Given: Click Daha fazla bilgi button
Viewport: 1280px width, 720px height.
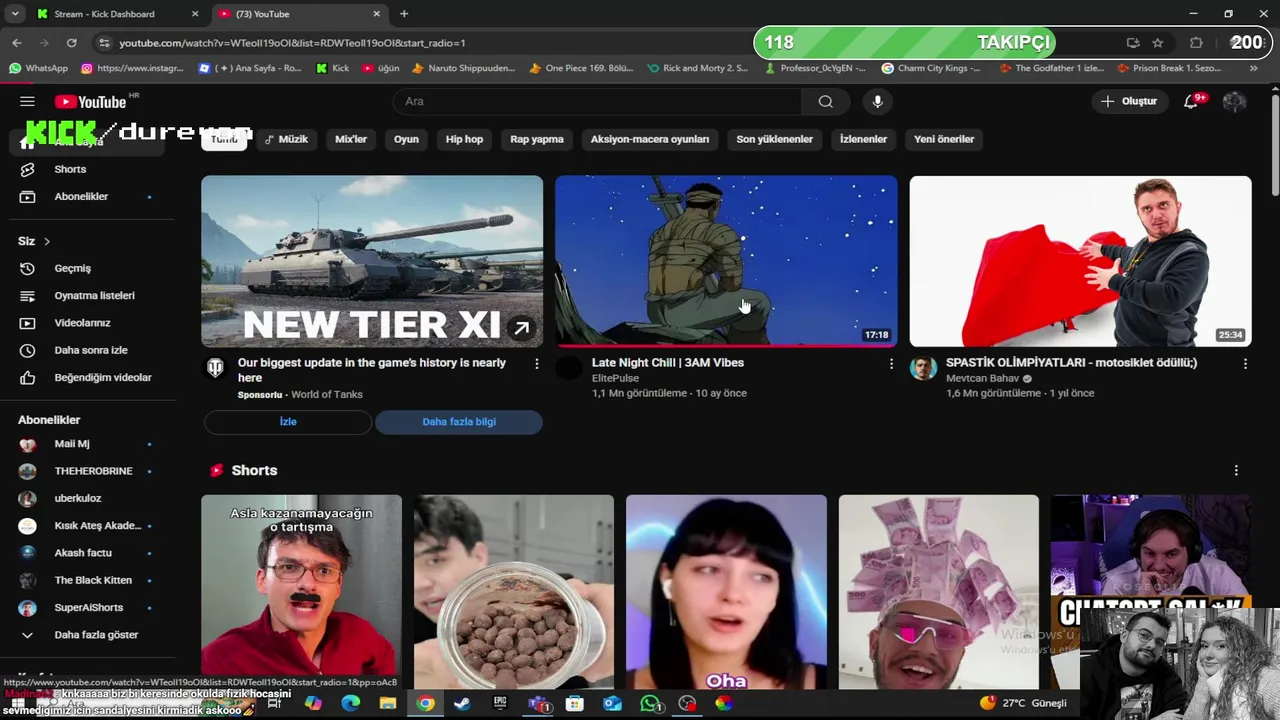Looking at the screenshot, I should tap(459, 422).
